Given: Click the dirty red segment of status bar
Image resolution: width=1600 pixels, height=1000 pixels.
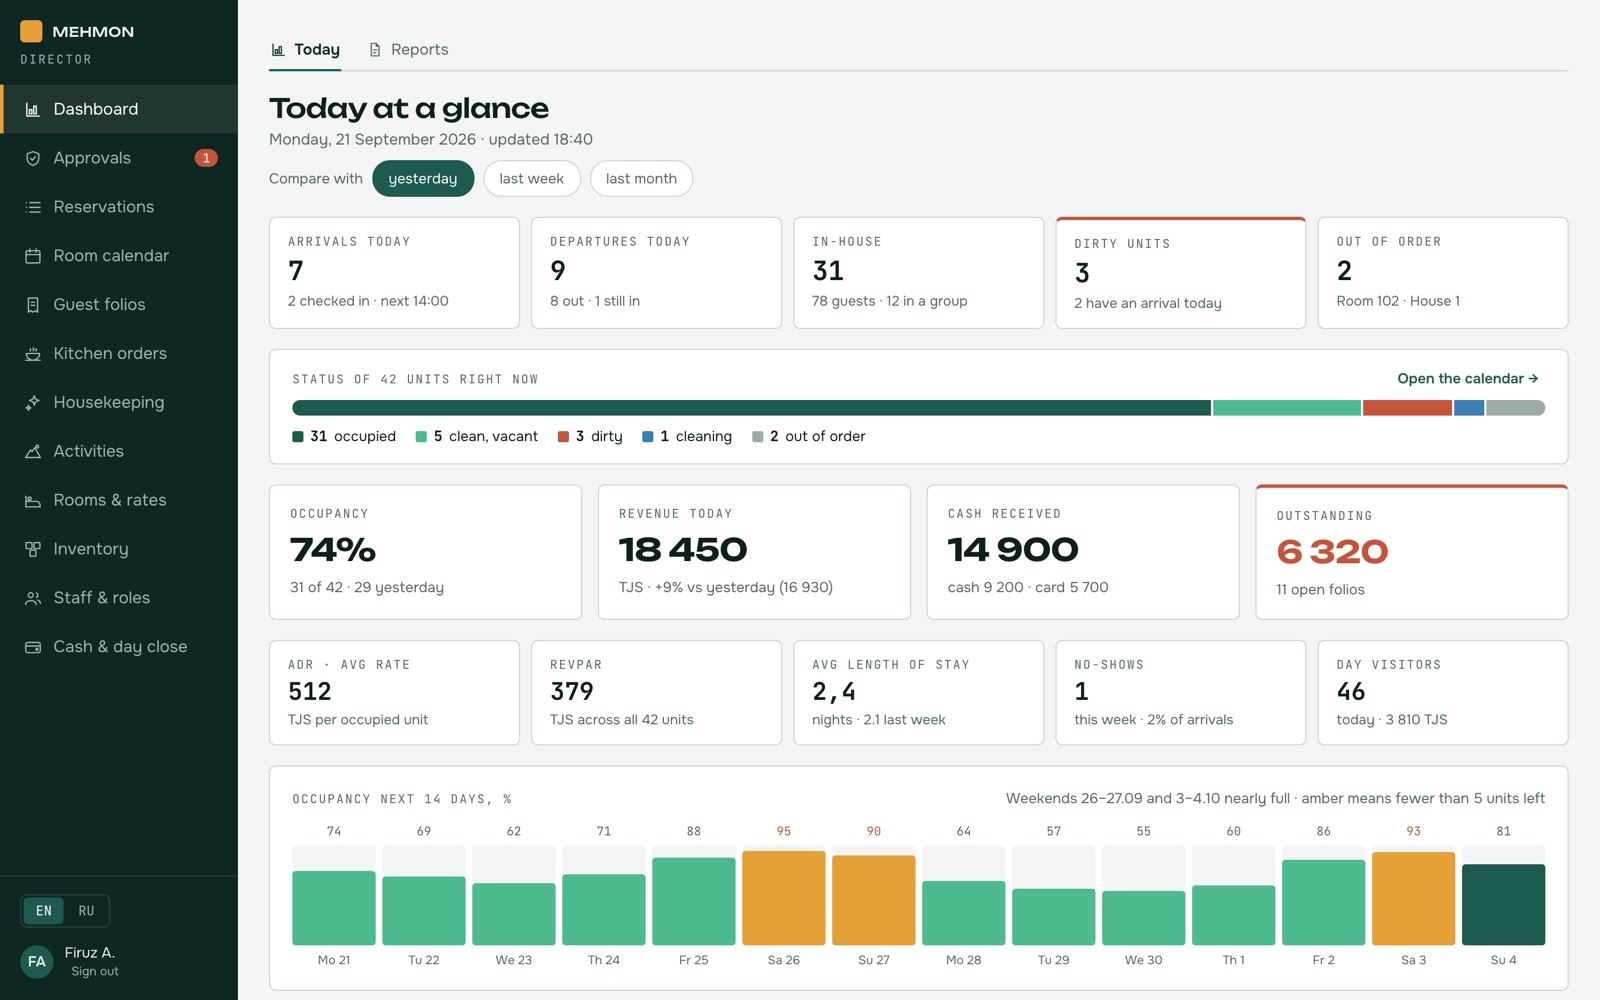Looking at the screenshot, I should click(1407, 408).
